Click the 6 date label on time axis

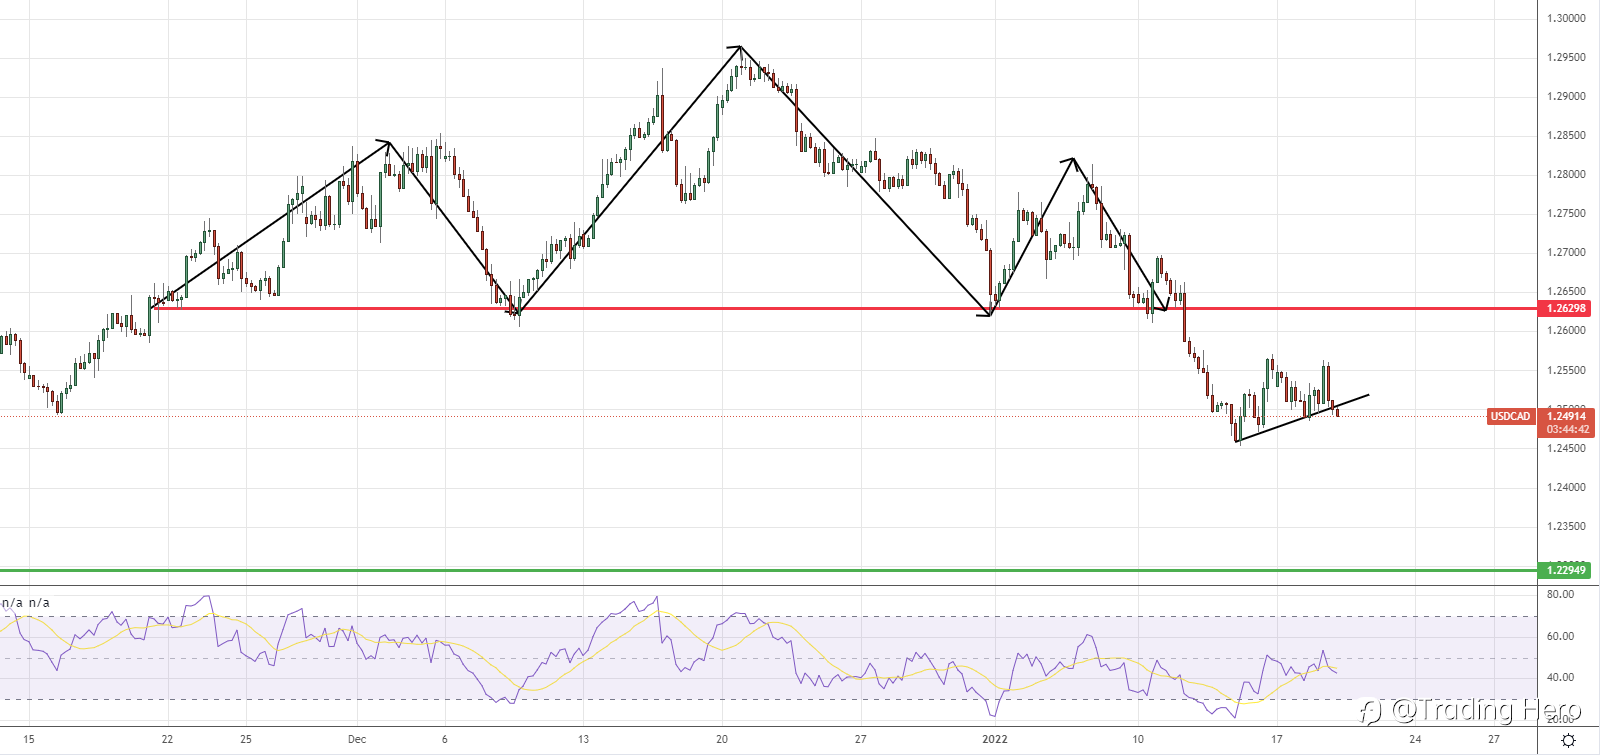click(x=445, y=740)
